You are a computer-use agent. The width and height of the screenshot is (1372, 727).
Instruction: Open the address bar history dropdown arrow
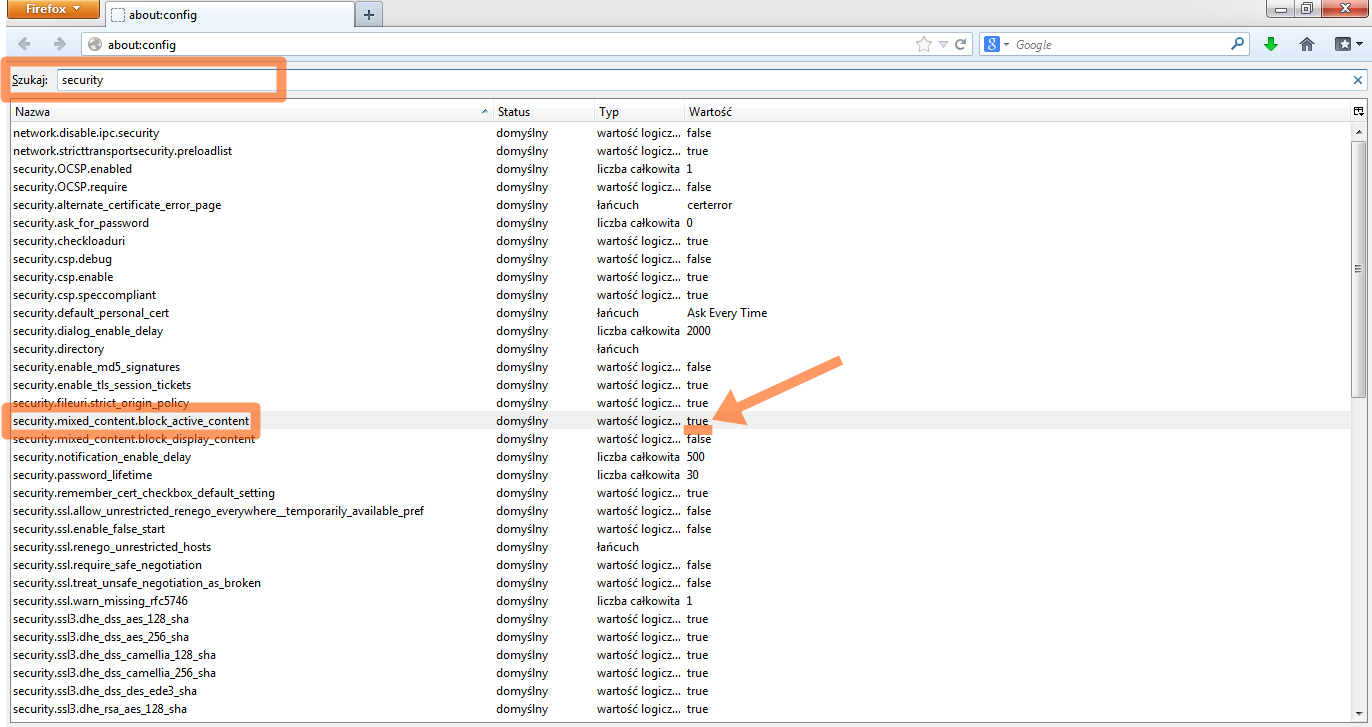point(943,44)
